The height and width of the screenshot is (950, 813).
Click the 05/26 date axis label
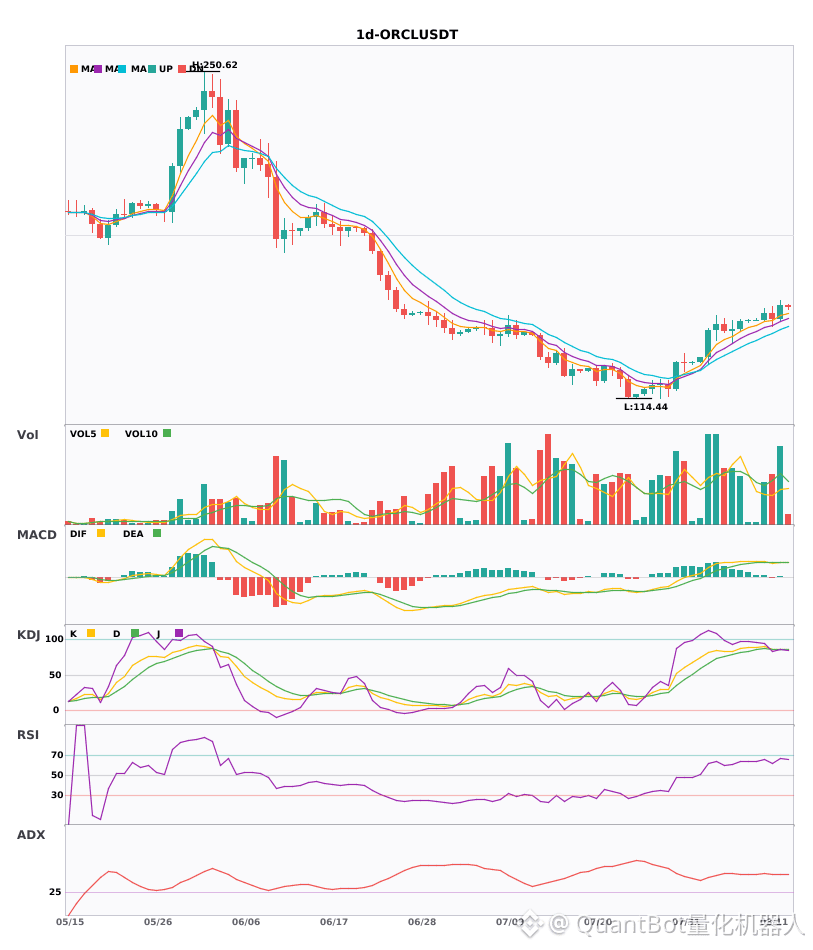tap(158, 922)
